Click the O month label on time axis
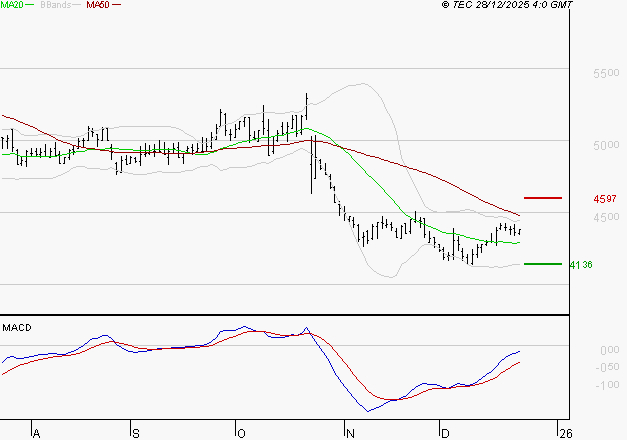 241,434
